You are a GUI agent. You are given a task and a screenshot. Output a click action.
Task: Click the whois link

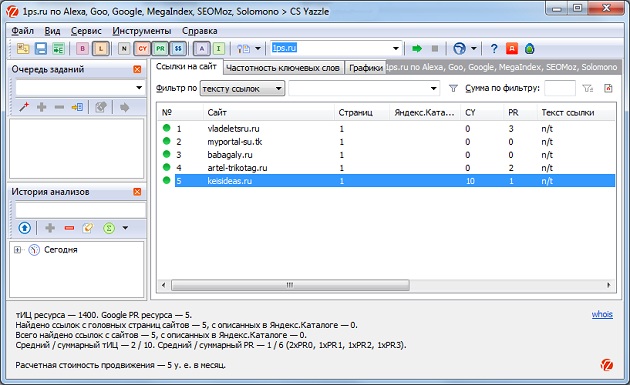click(602, 314)
